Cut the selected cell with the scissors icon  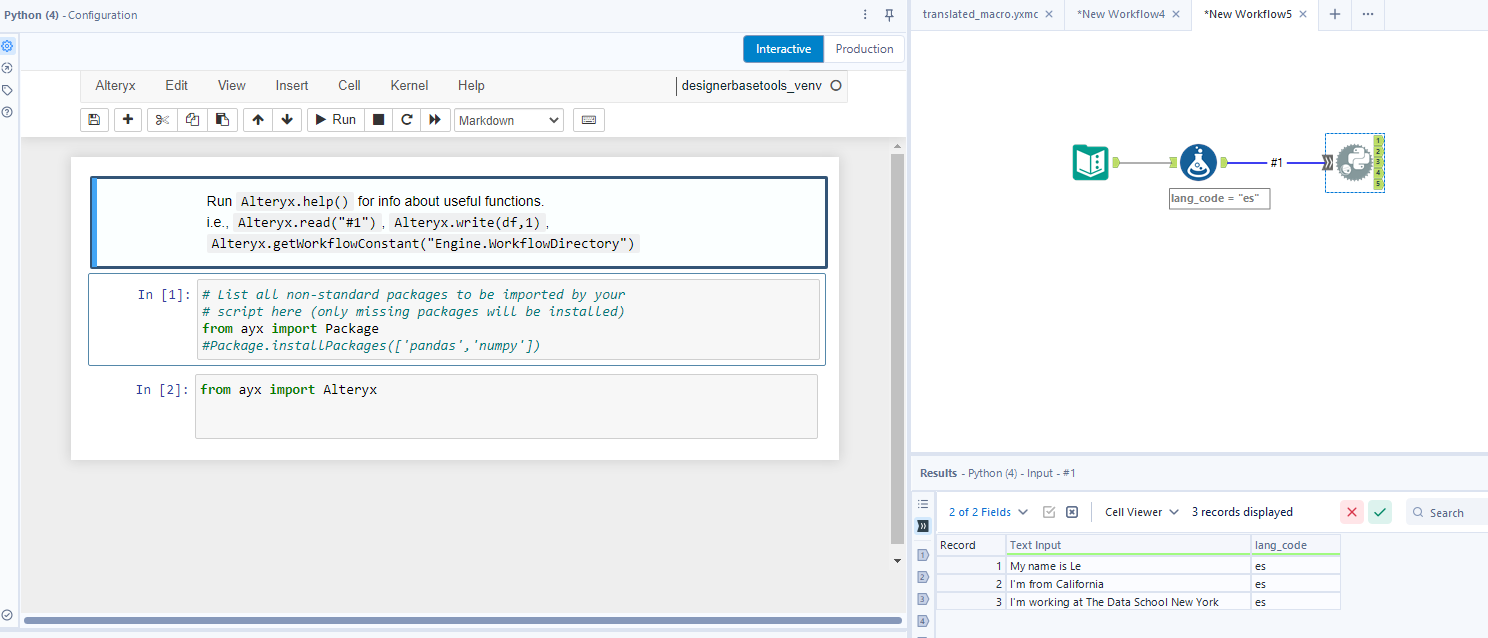(162, 120)
